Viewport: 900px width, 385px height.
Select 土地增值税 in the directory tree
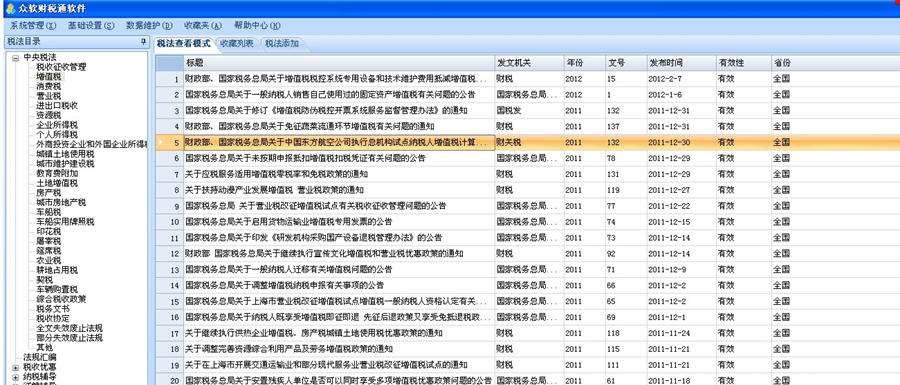[57, 183]
